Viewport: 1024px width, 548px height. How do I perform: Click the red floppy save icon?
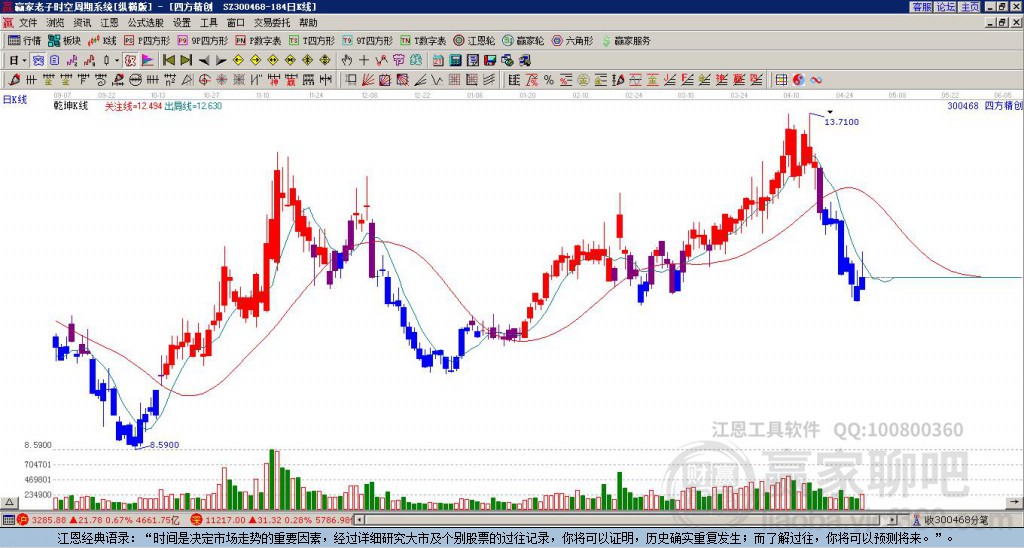point(490,61)
